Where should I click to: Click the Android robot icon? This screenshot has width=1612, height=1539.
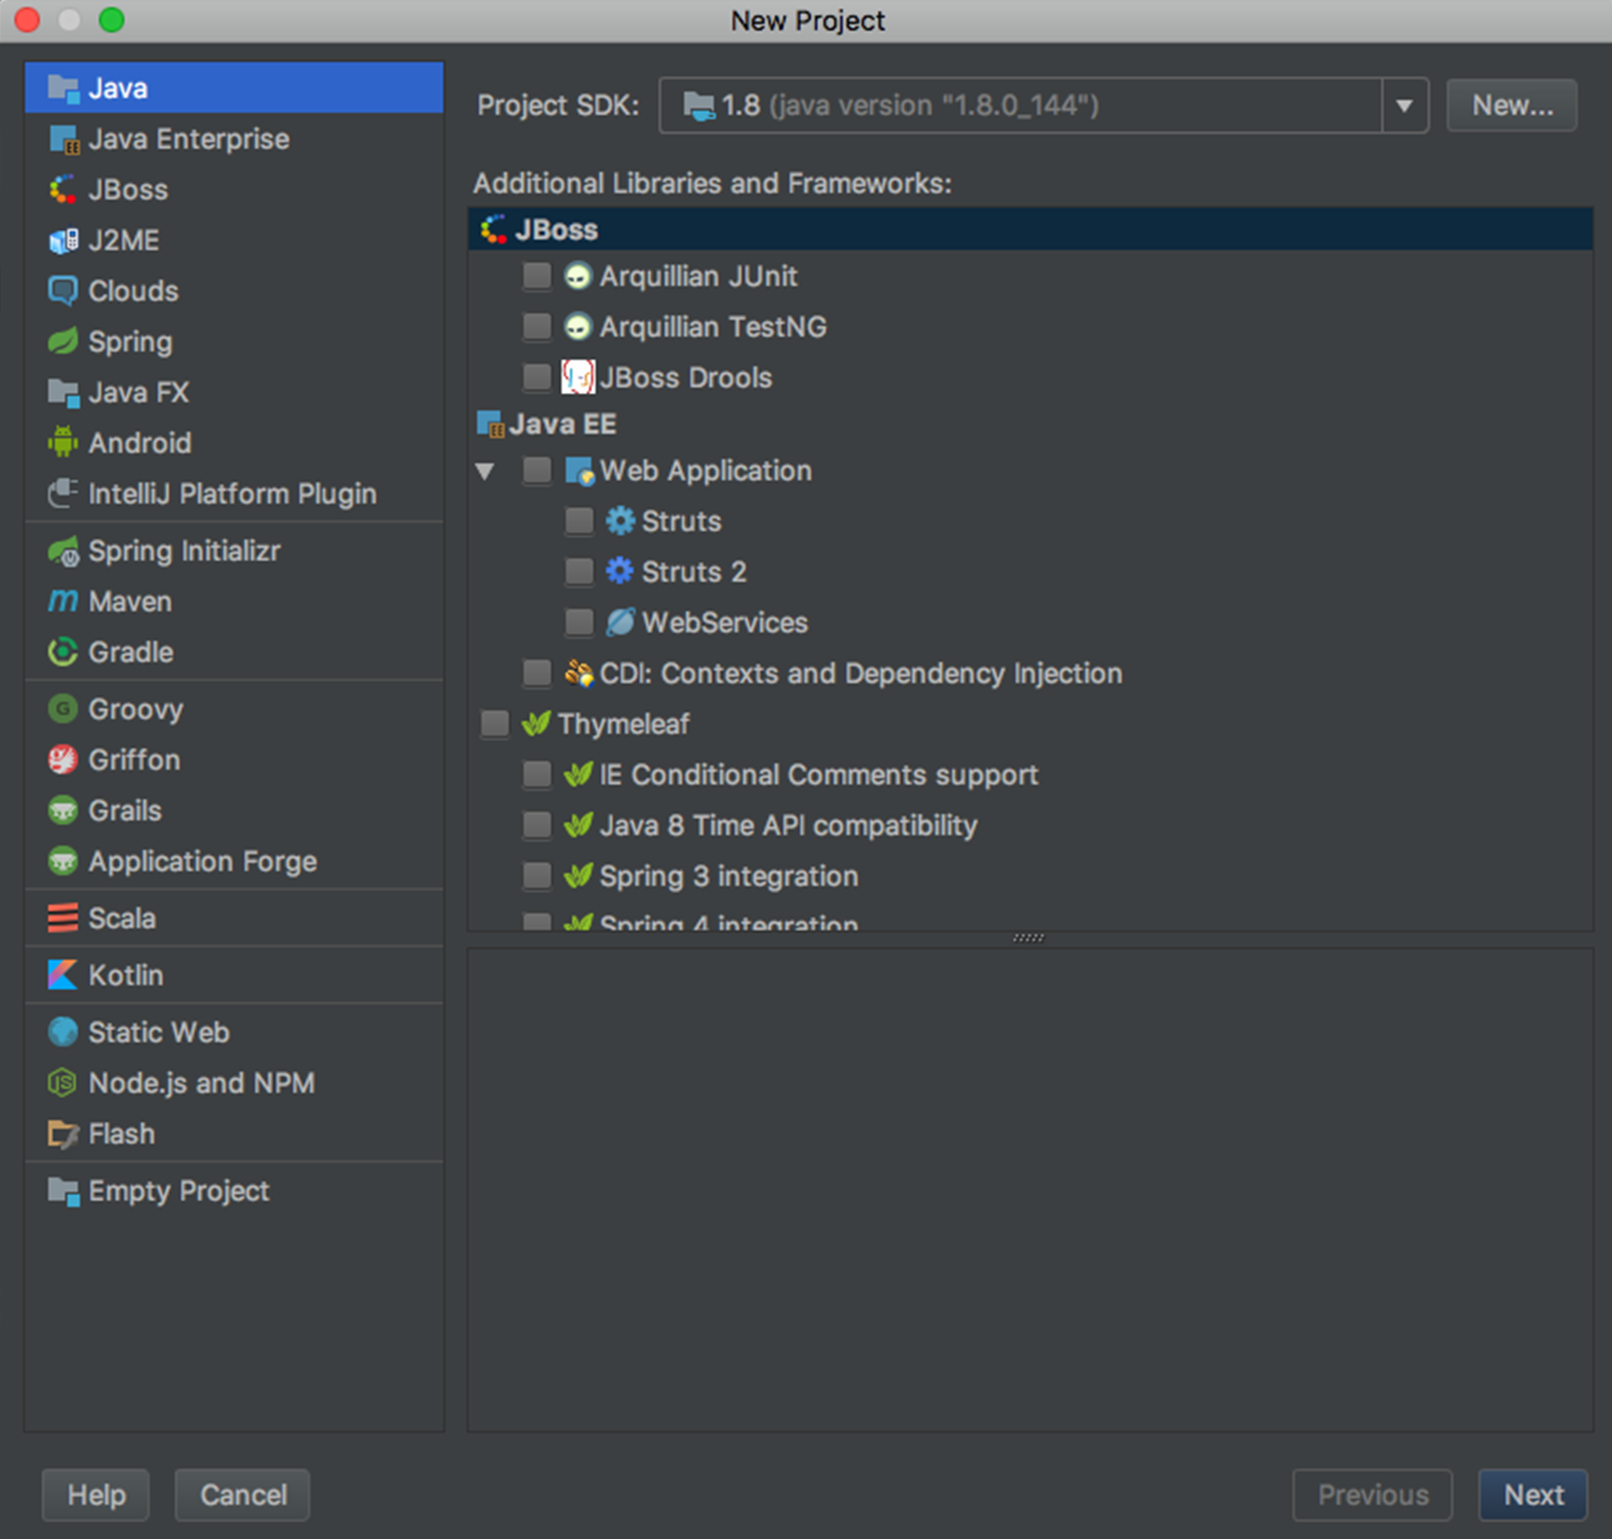63,443
